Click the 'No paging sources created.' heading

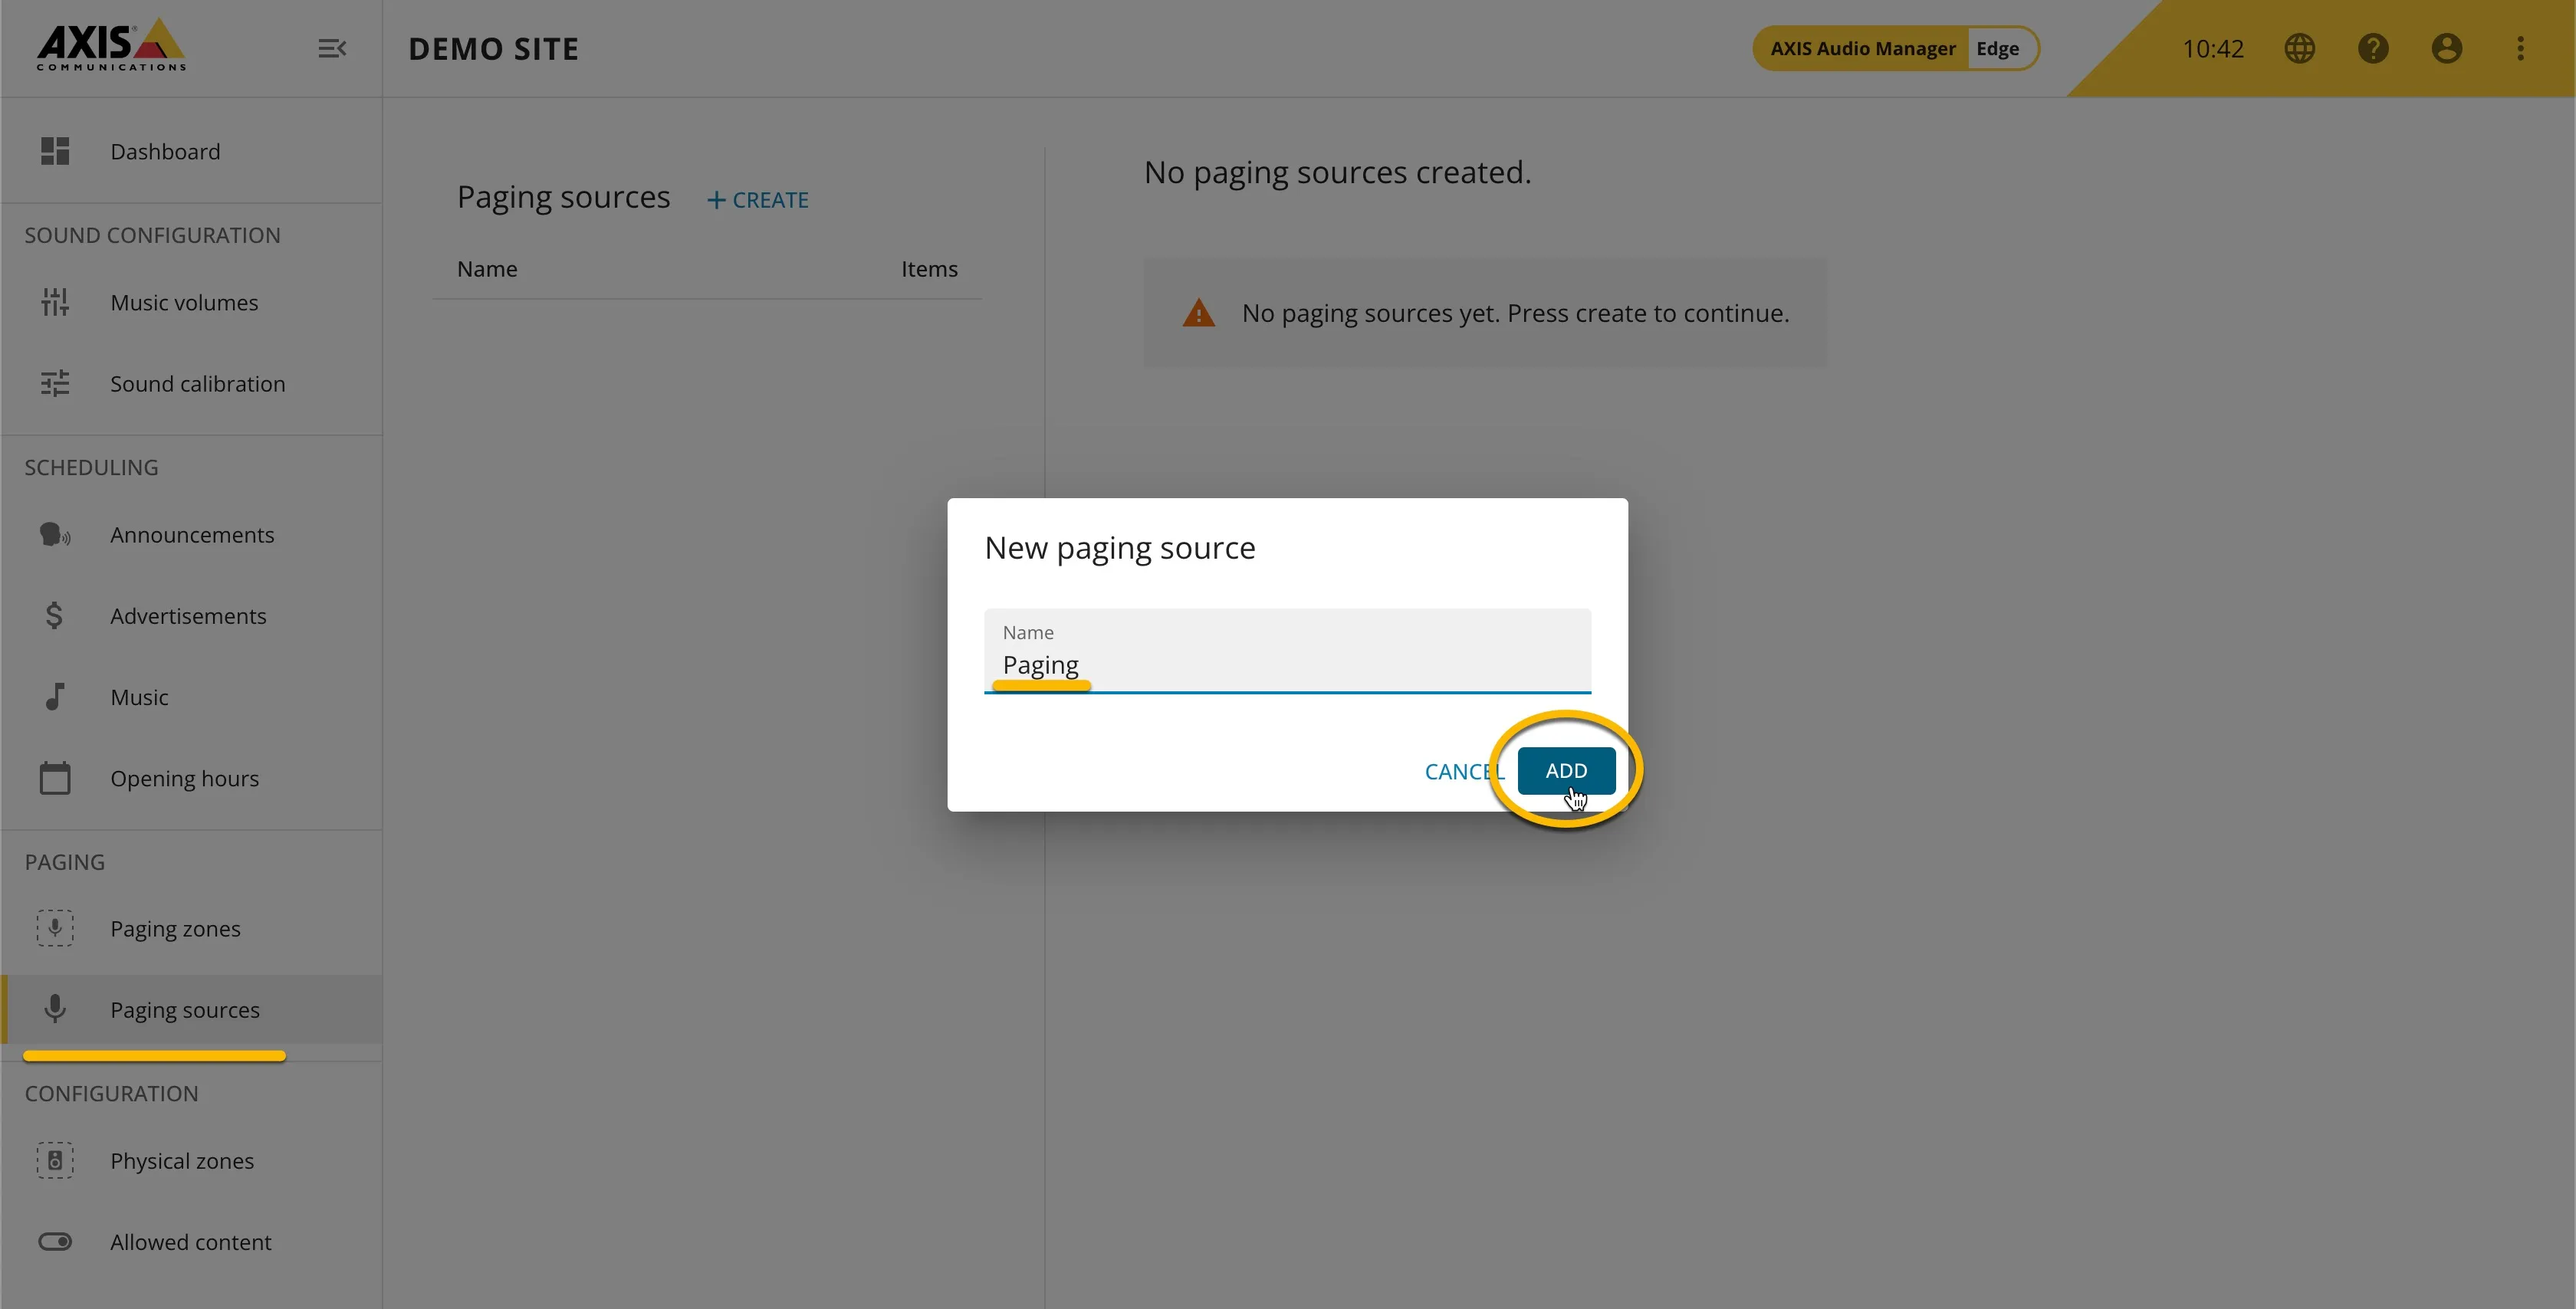pos(1337,172)
